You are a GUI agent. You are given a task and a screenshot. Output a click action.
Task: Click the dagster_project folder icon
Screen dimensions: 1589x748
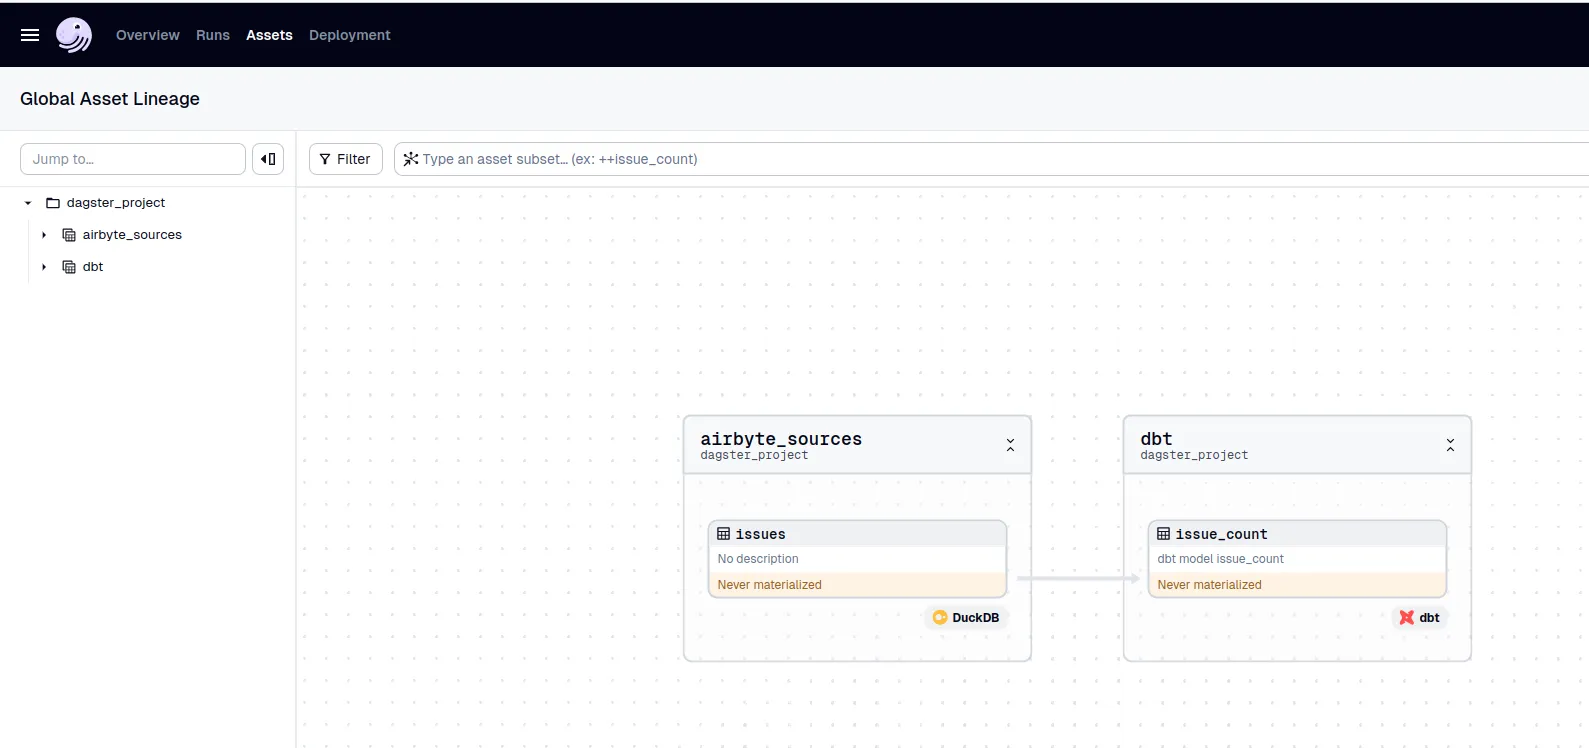point(53,203)
